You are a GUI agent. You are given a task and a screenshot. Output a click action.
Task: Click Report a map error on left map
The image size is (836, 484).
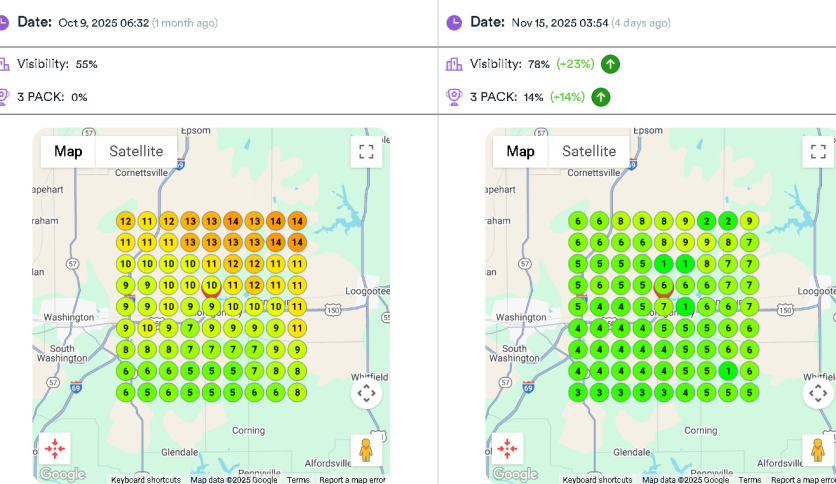click(352, 480)
